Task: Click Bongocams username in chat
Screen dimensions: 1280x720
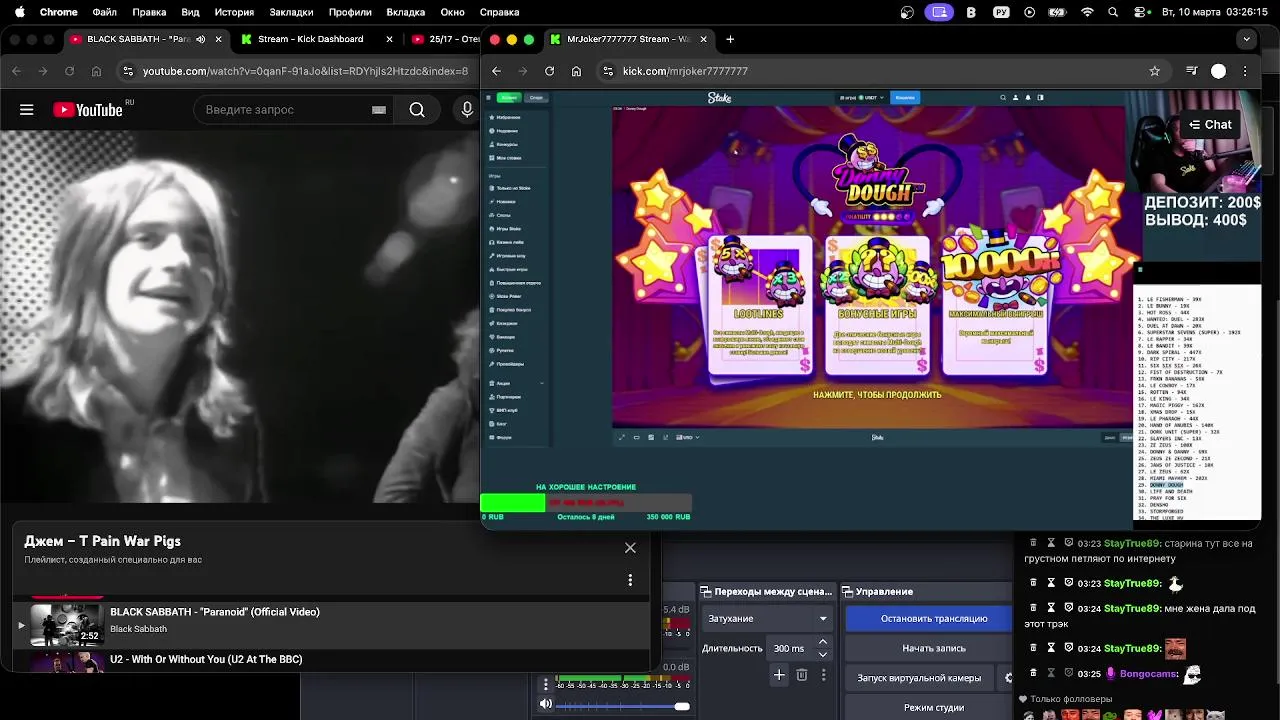Action: (1149, 674)
